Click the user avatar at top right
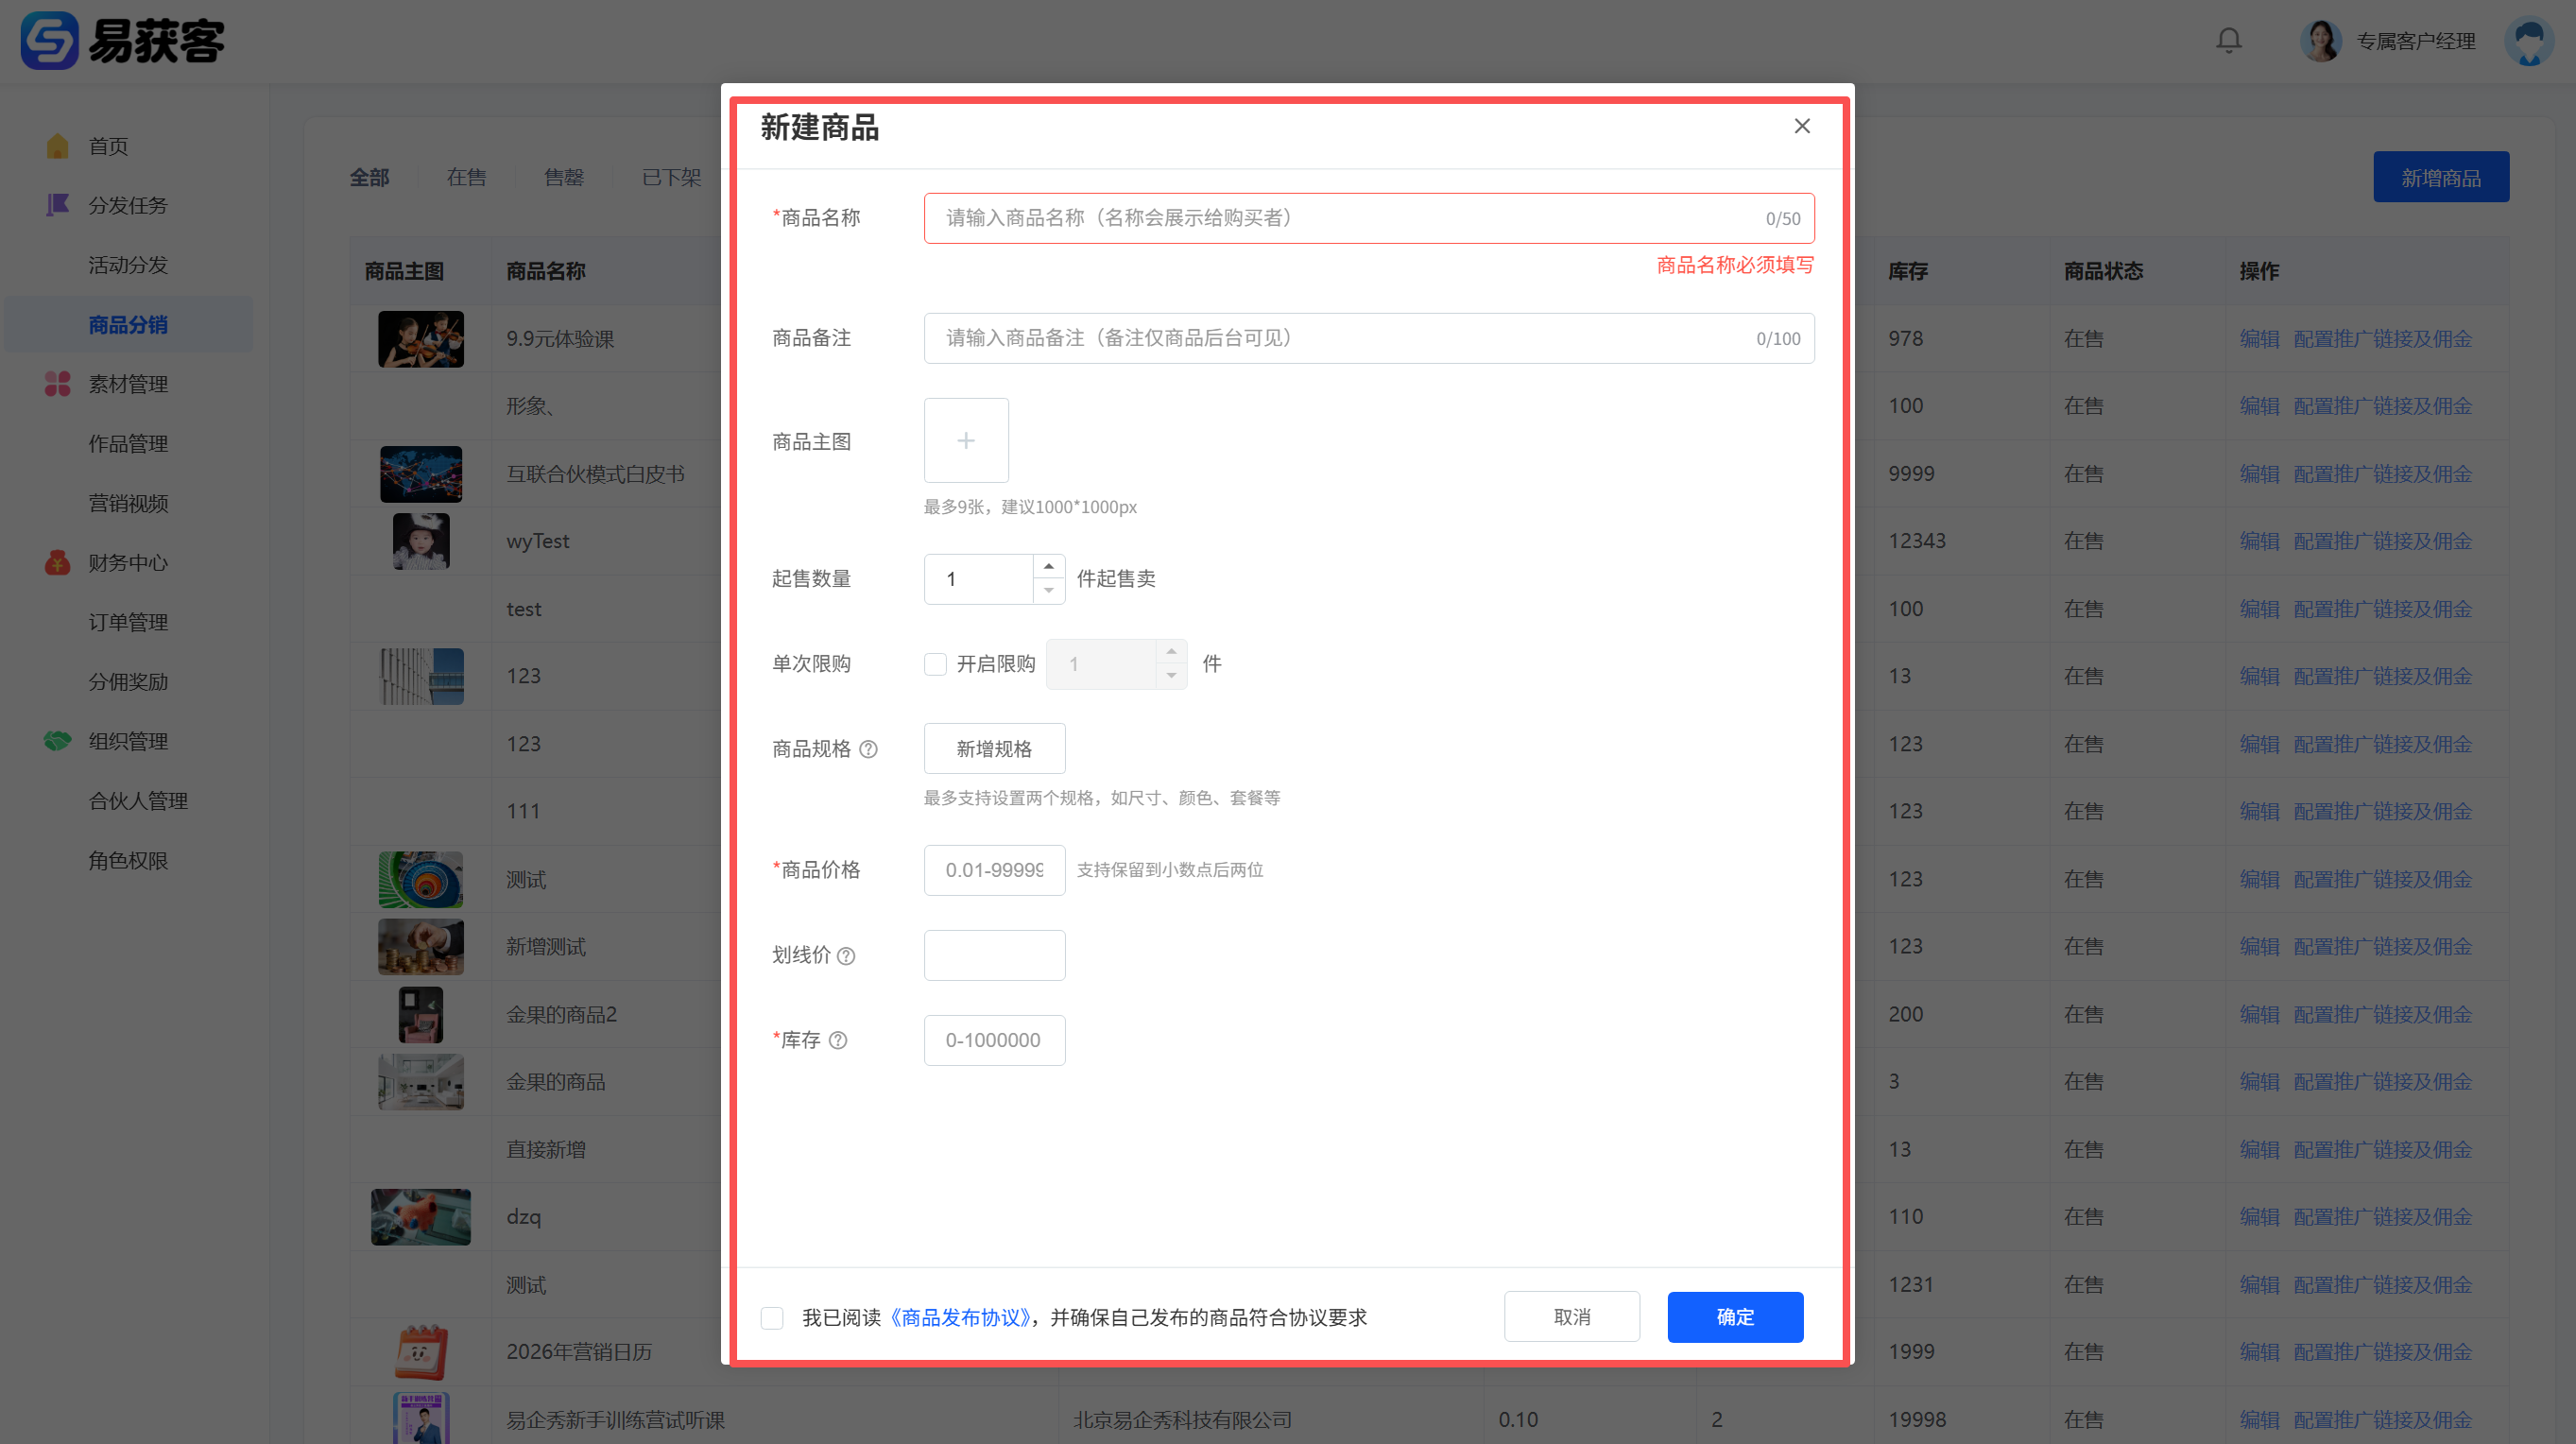This screenshot has width=2576, height=1444. tap(2529, 41)
